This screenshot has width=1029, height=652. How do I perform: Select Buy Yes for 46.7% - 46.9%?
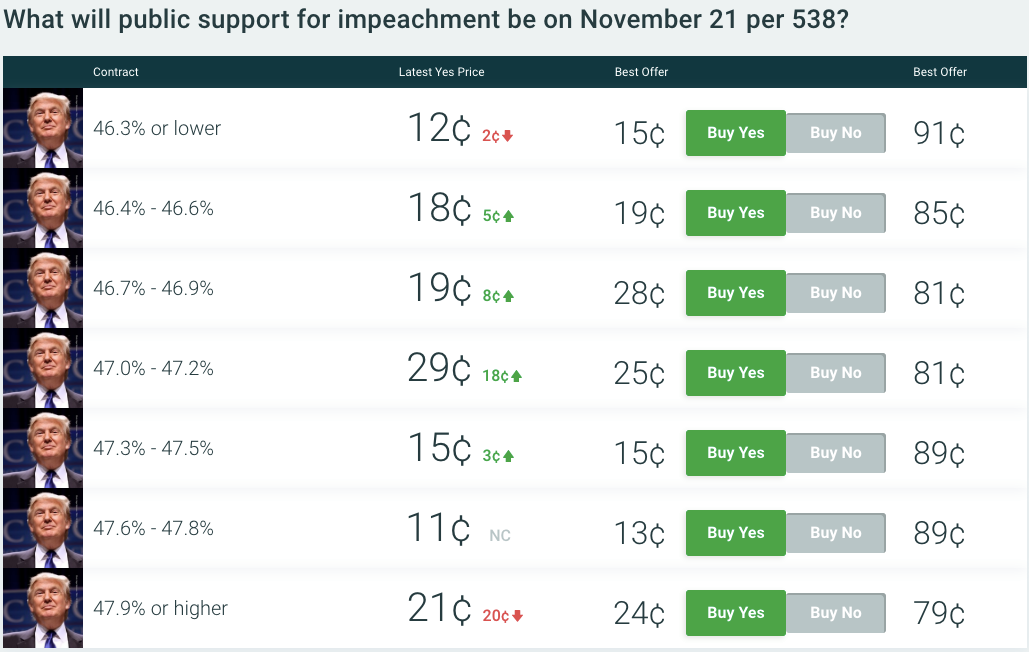pos(736,293)
